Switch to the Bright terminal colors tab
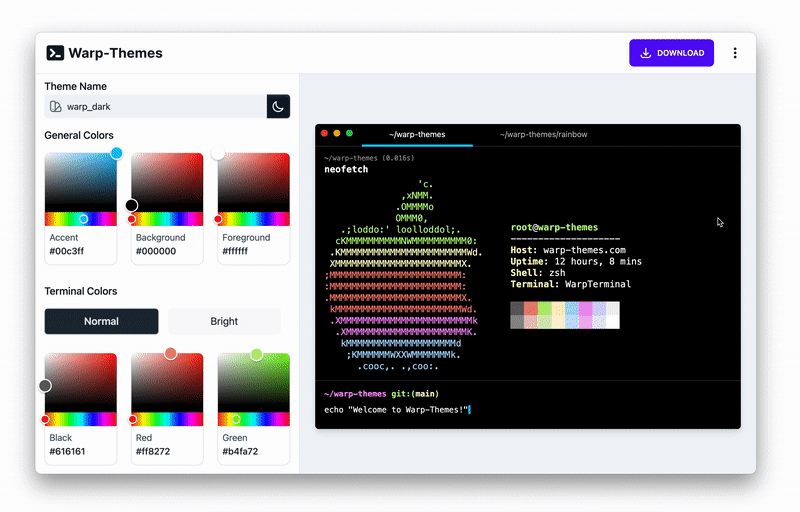The image size is (800, 512). pos(224,321)
